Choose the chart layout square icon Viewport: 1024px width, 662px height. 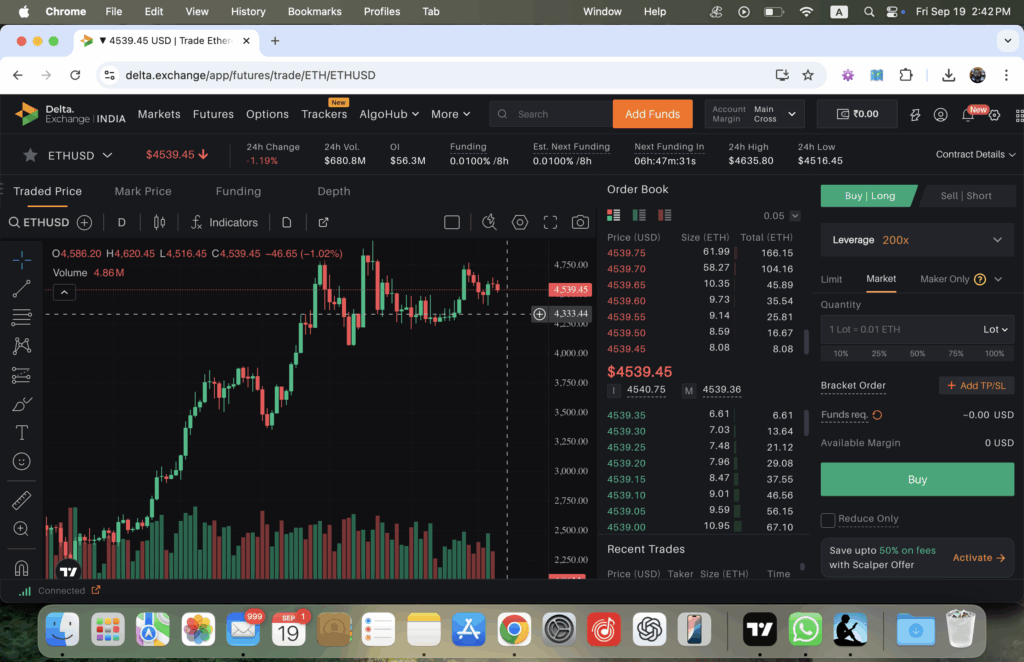pyautogui.click(x=452, y=223)
